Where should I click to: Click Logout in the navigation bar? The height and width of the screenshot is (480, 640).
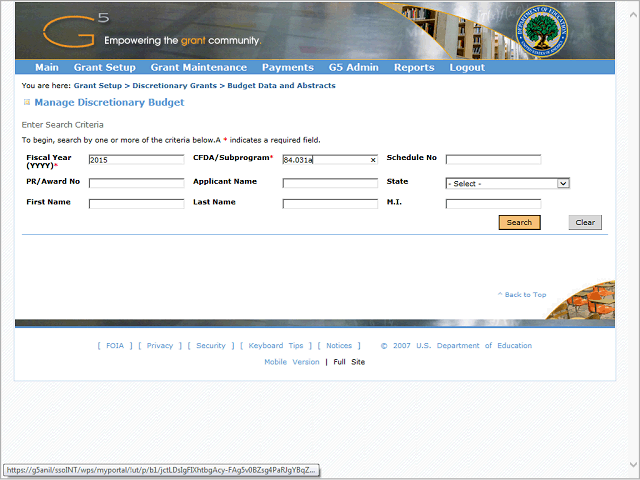tap(467, 67)
